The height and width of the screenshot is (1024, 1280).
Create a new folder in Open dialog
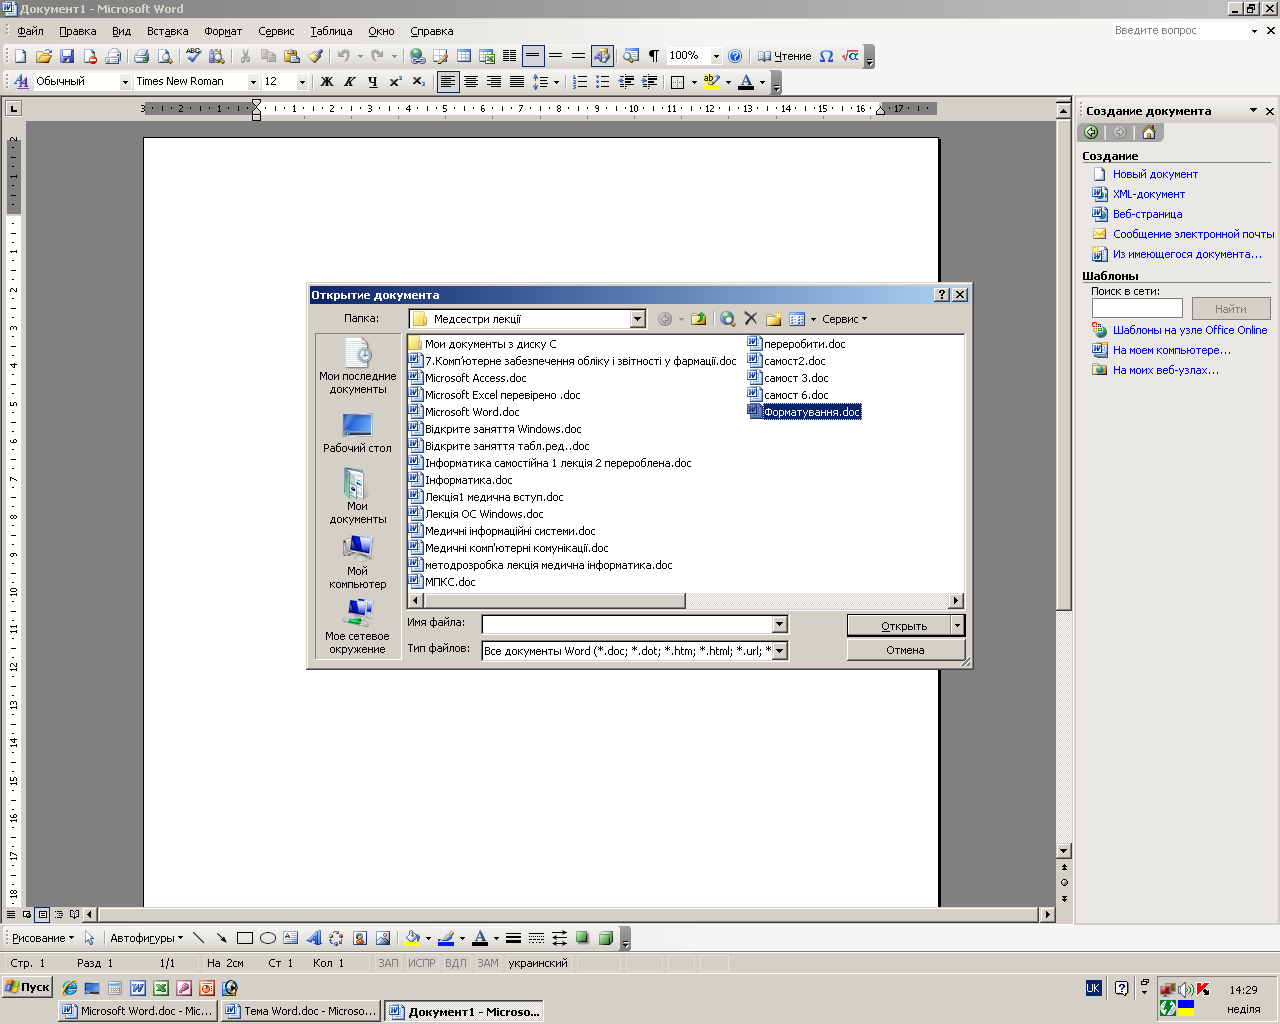click(x=774, y=319)
